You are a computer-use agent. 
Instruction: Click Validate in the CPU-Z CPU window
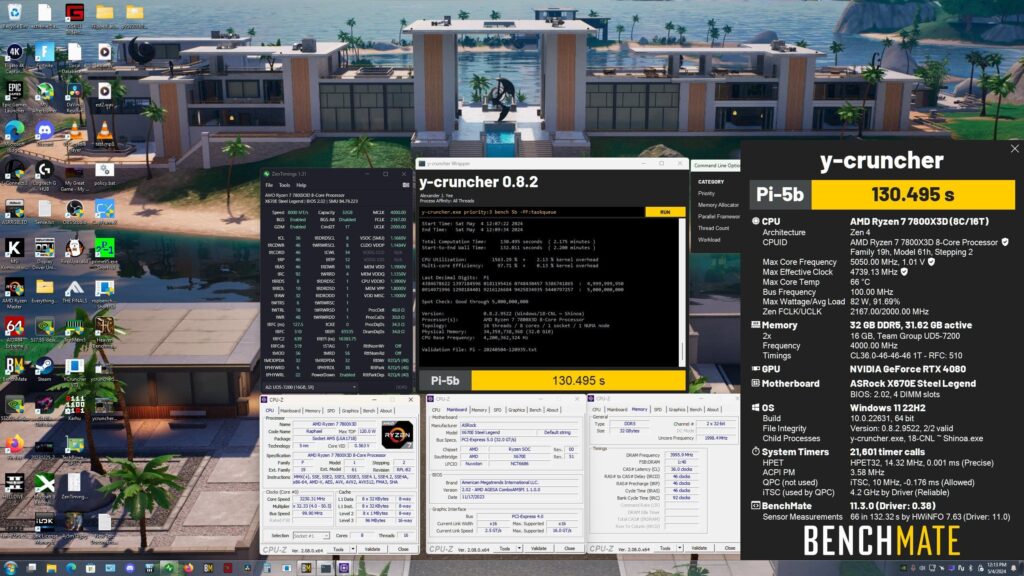click(x=373, y=549)
